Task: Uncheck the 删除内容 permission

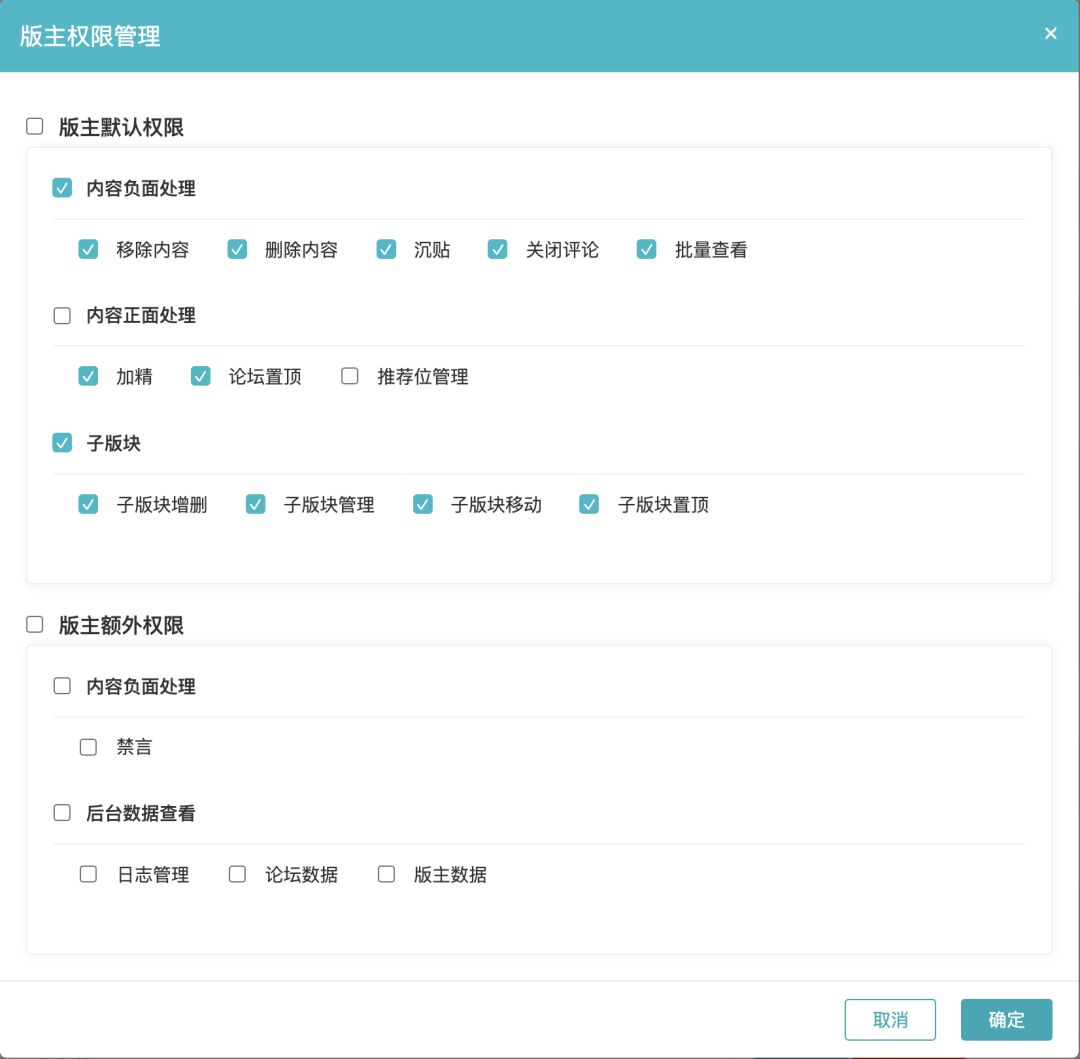Action: [x=237, y=249]
